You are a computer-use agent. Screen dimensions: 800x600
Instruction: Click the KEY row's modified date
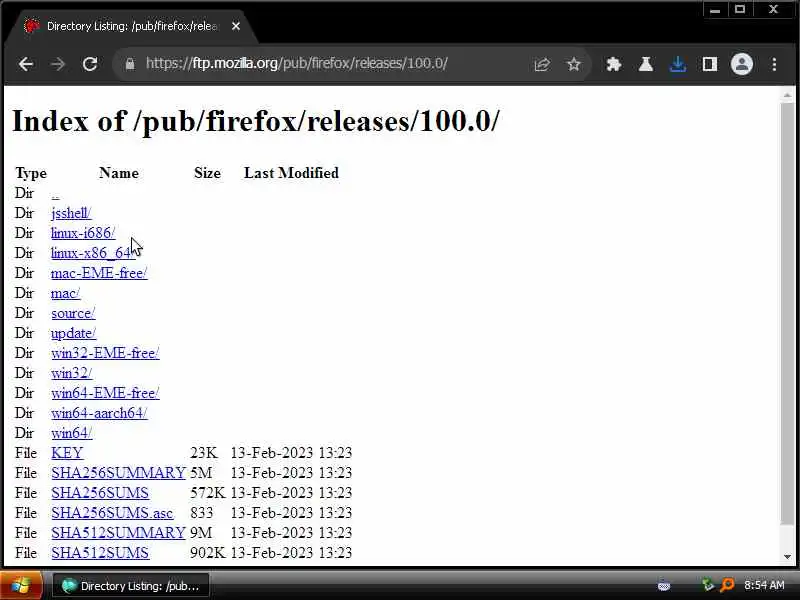(291, 453)
